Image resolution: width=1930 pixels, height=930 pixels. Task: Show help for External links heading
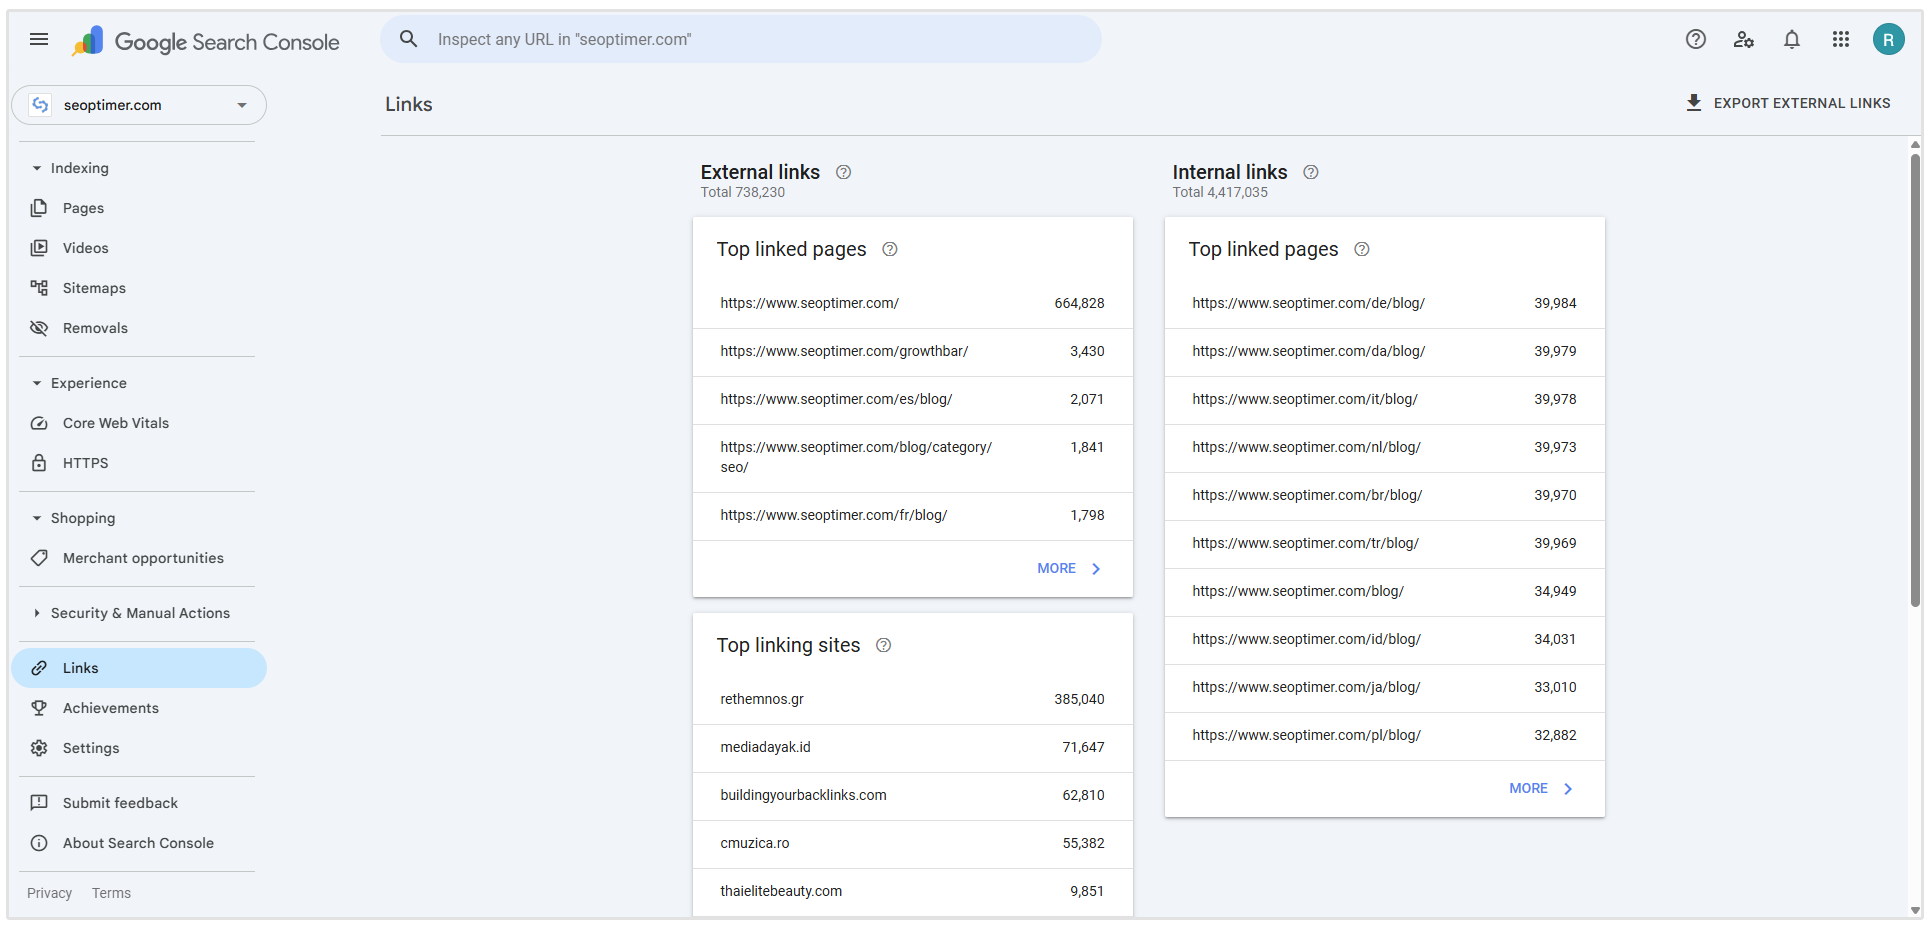click(x=844, y=172)
